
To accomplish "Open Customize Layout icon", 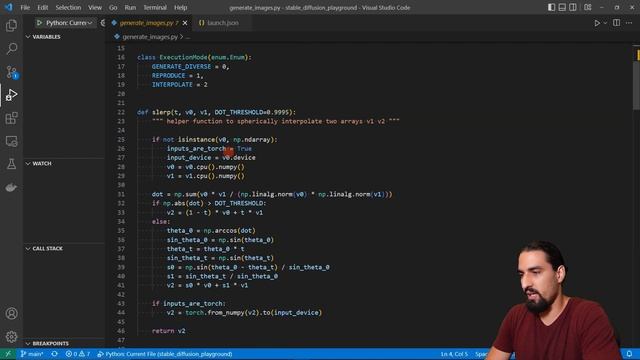I will 588,7.
